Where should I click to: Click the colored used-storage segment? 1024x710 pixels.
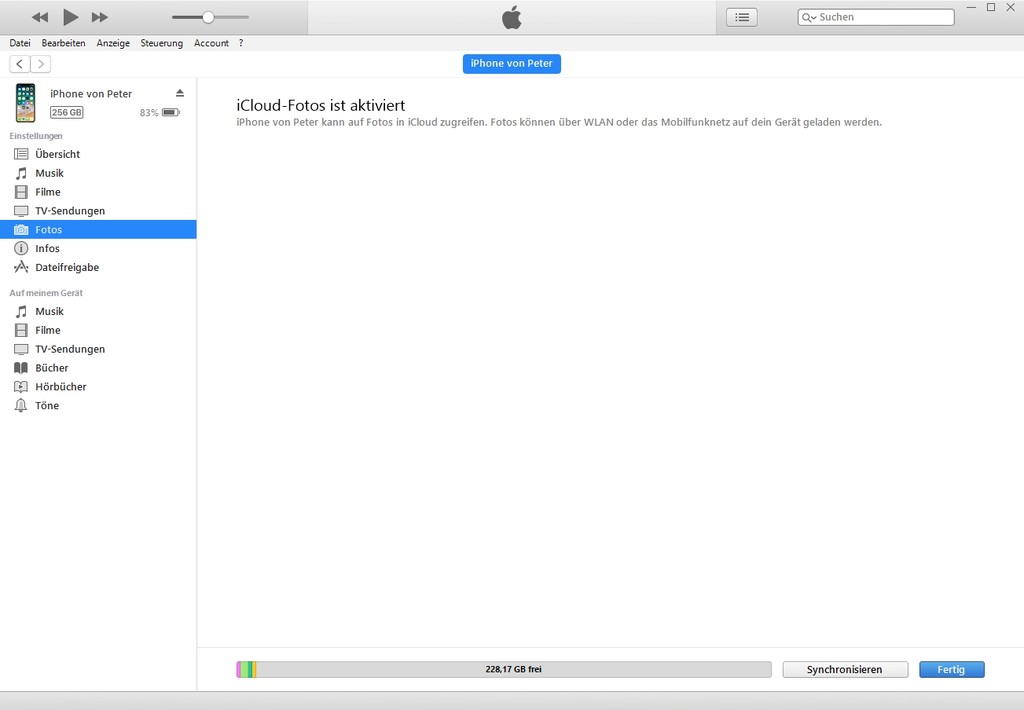[246, 669]
